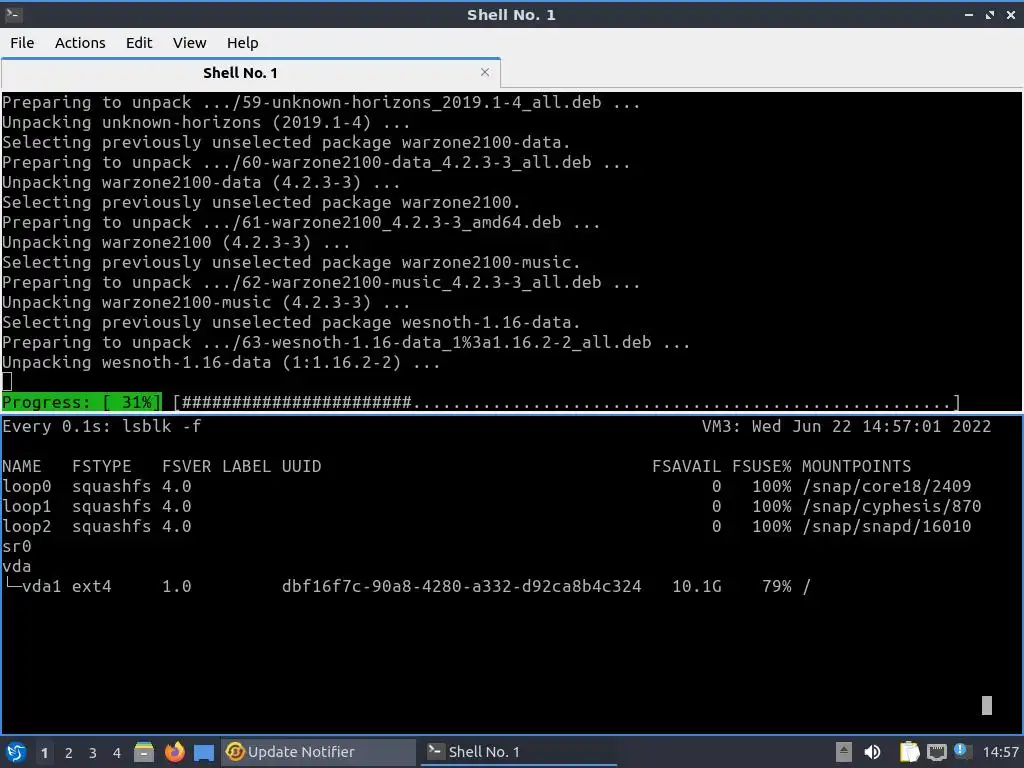Click the FSTYPE column header
This screenshot has height=768, width=1024.
point(102,466)
